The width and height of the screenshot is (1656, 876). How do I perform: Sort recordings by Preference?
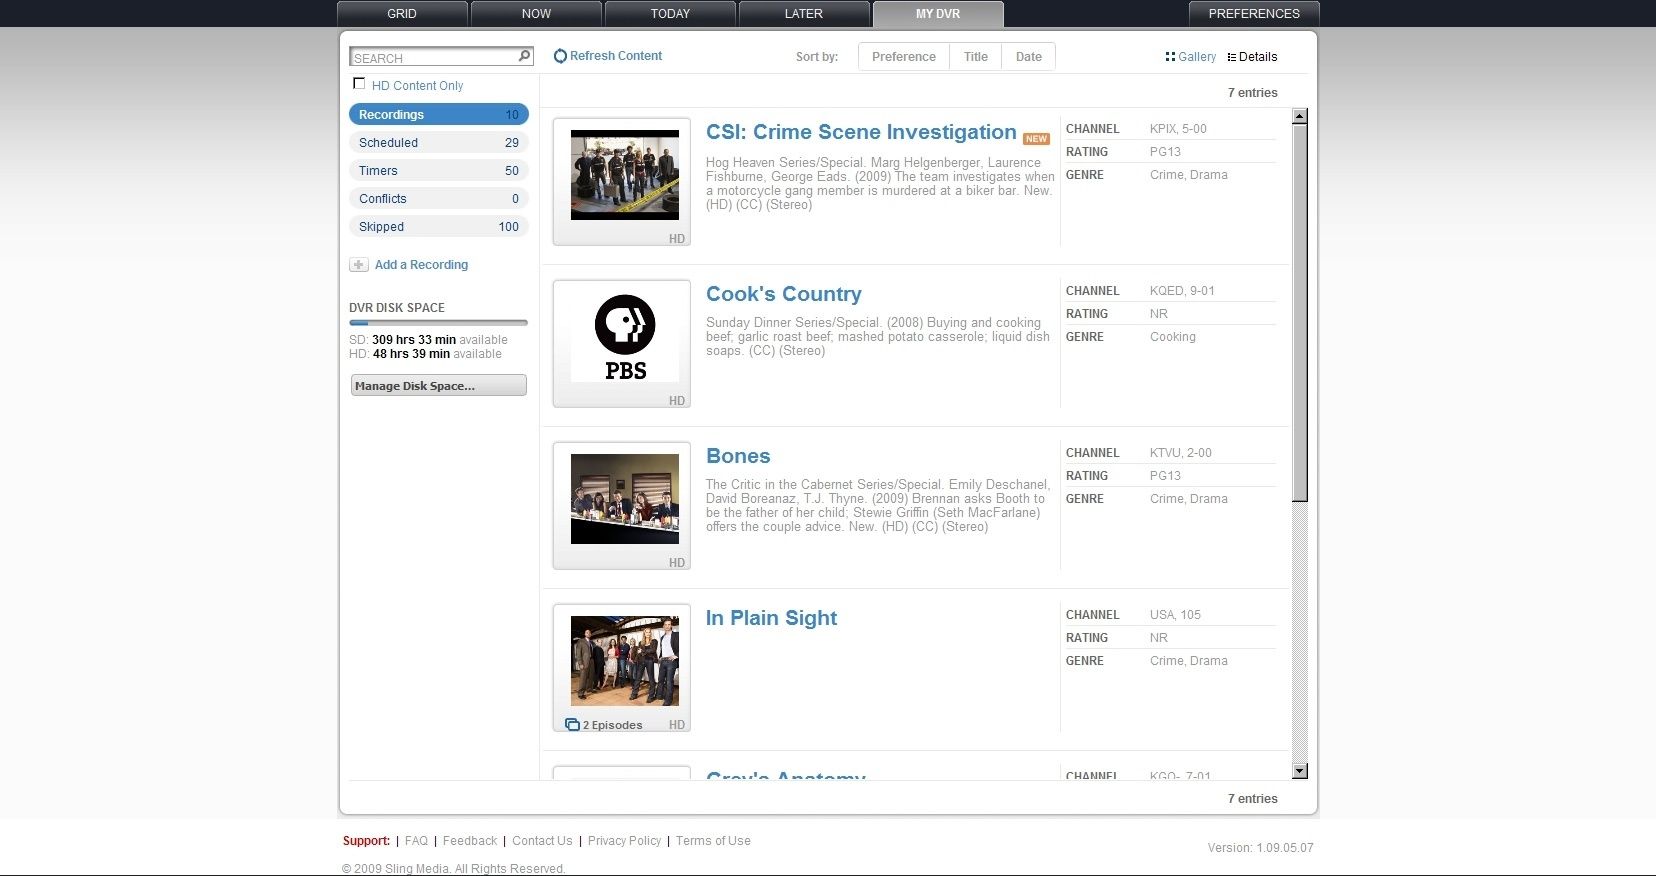(x=904, y=57)
